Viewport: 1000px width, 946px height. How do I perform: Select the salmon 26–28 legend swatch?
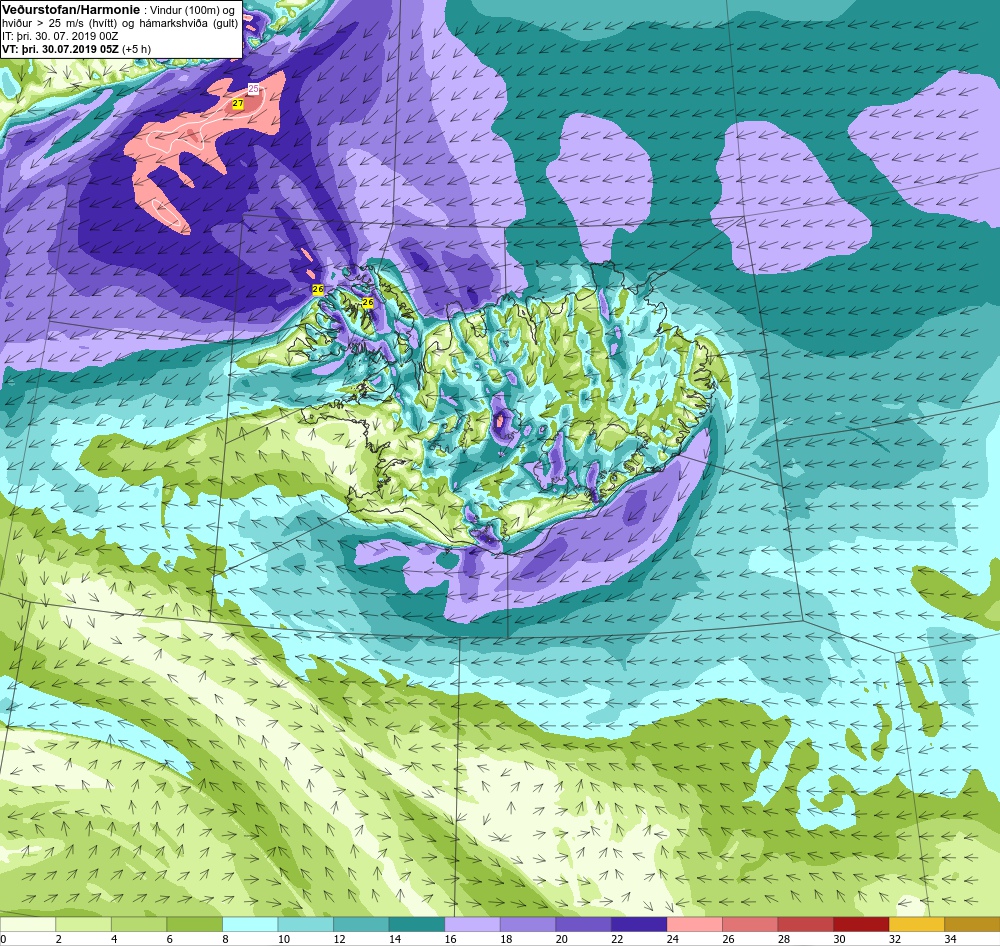tap(749, 924)
